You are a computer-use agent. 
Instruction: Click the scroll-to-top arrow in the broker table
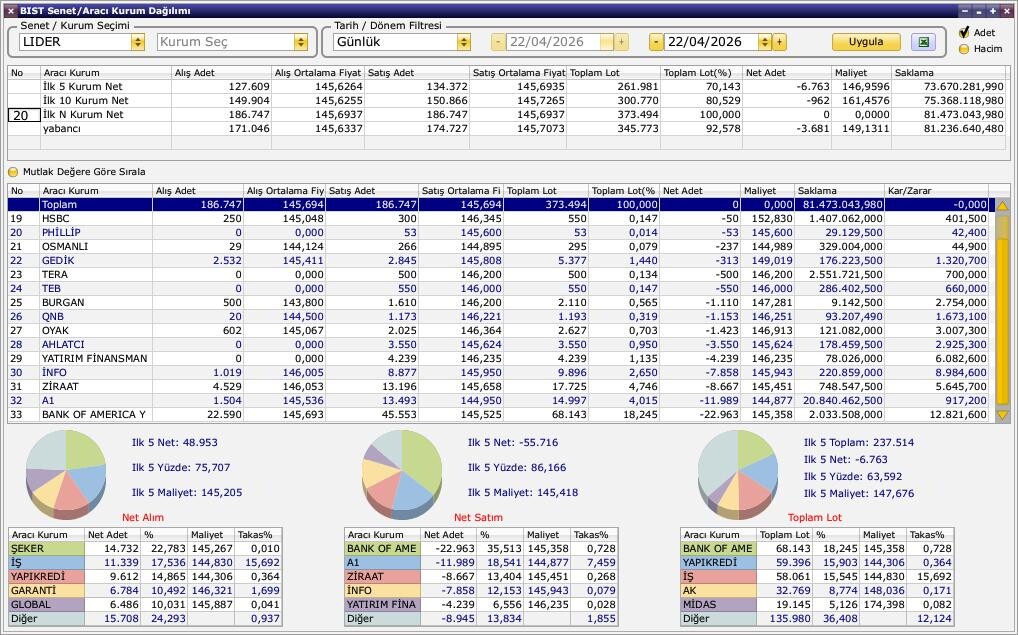[x=1002, y=206]
